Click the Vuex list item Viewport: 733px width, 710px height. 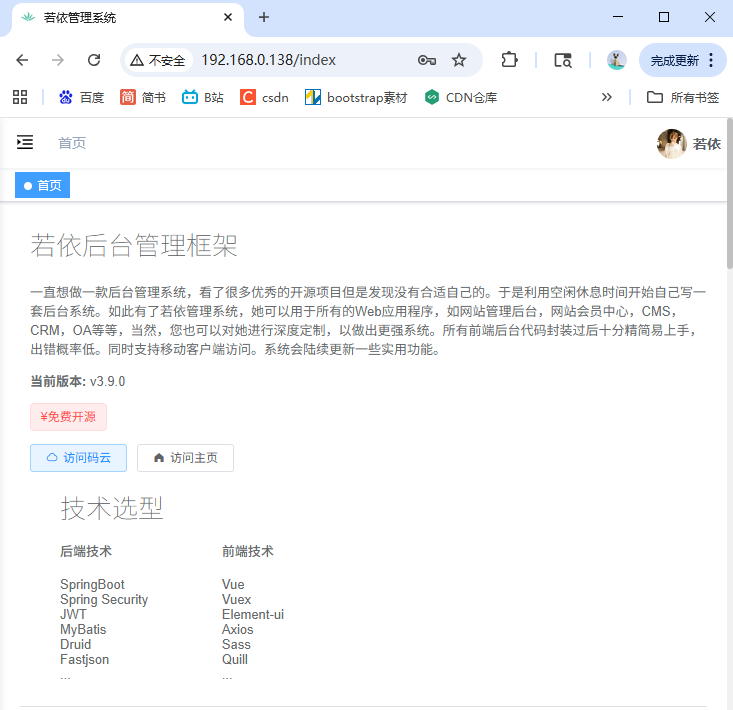(x=237, y=599)
